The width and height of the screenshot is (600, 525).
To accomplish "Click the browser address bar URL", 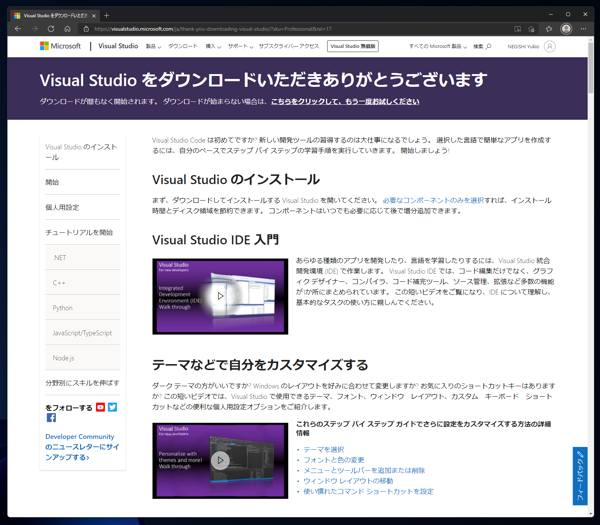I will (213, 29).
